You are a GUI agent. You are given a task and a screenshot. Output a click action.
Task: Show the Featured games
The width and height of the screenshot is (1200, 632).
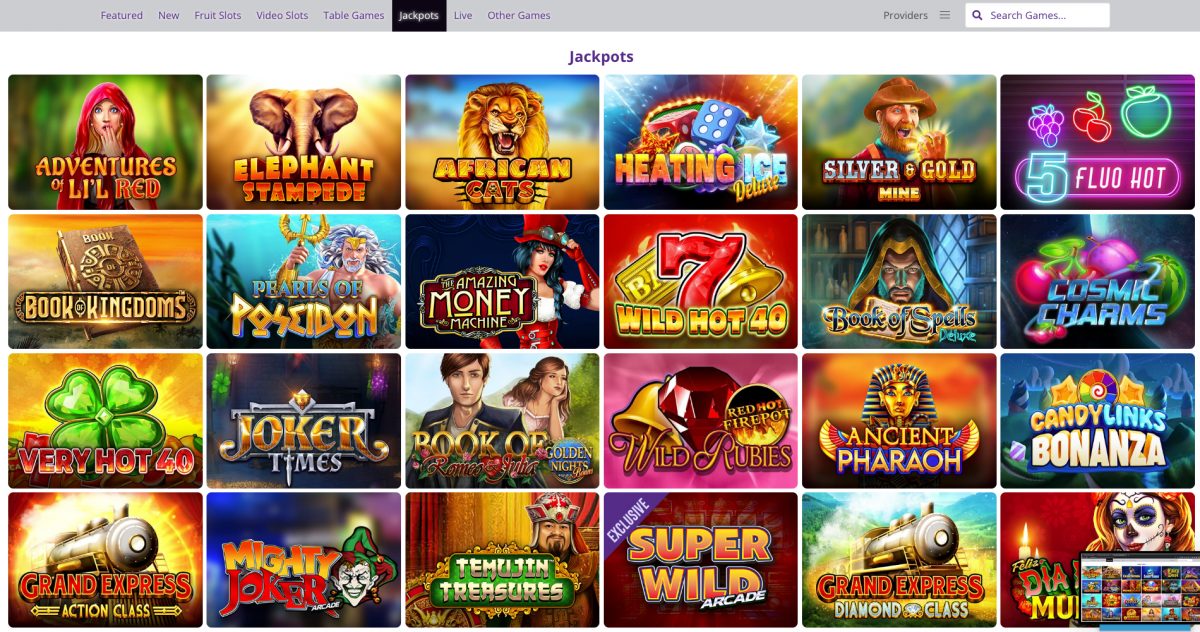point(122,15)
